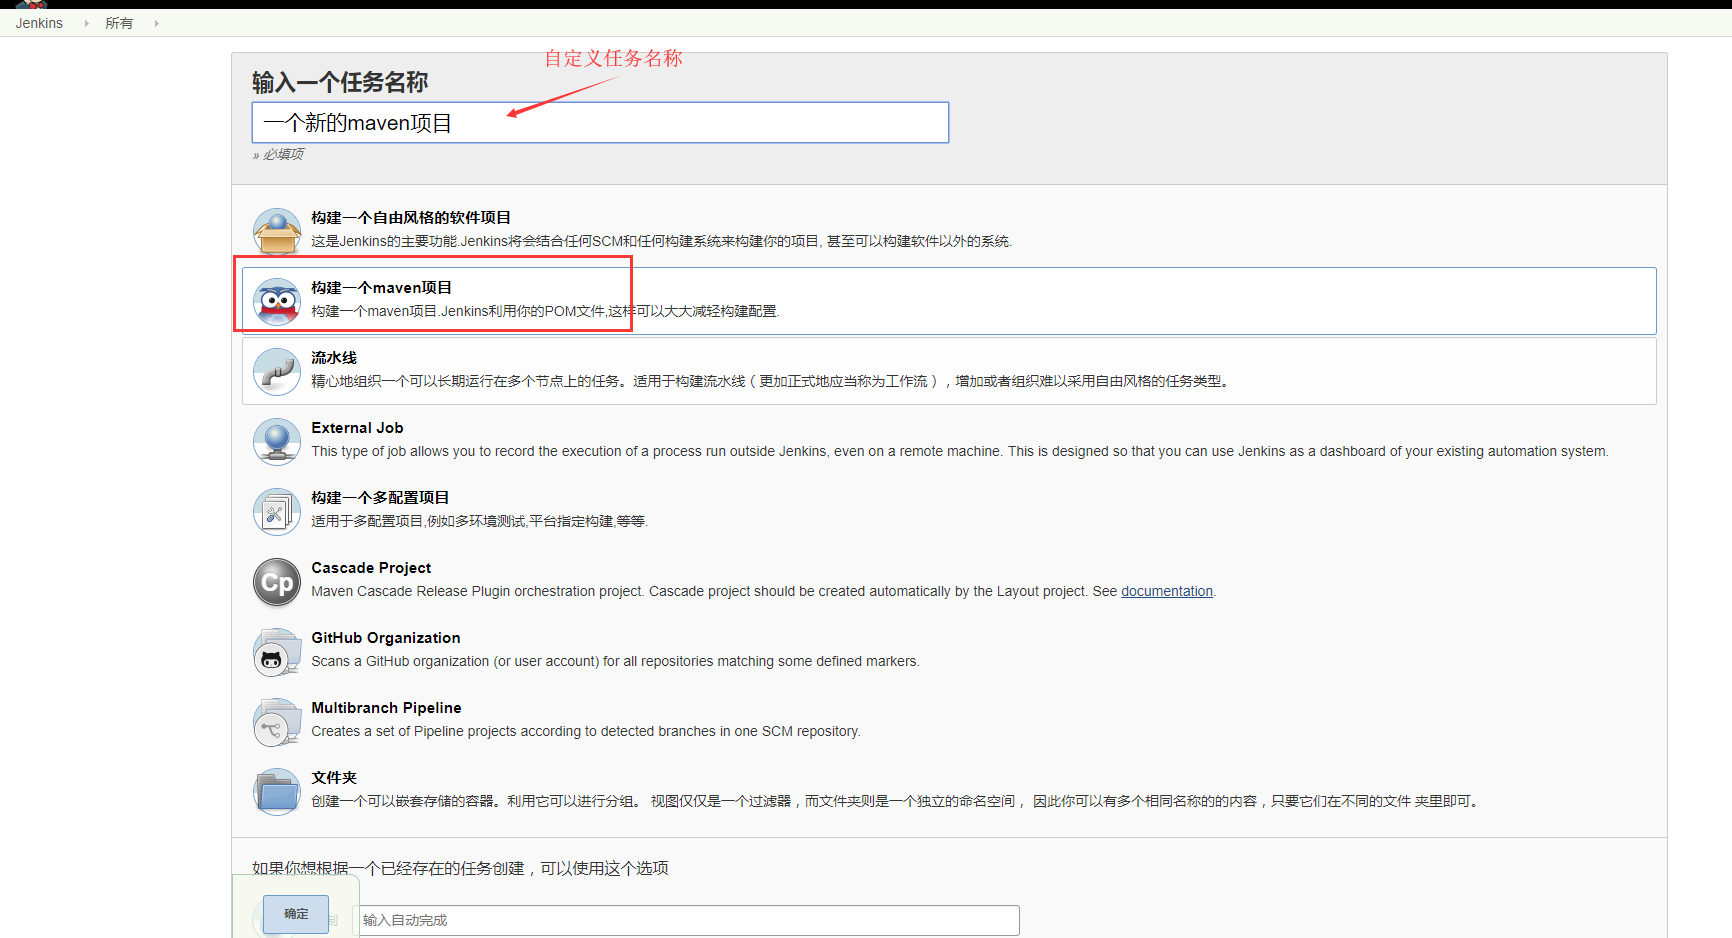Image resolution: width=1732 pixels, height=938 pixels.
Task: Click the External Job description text
Action: pyautogui.click(x=960, y=451)
